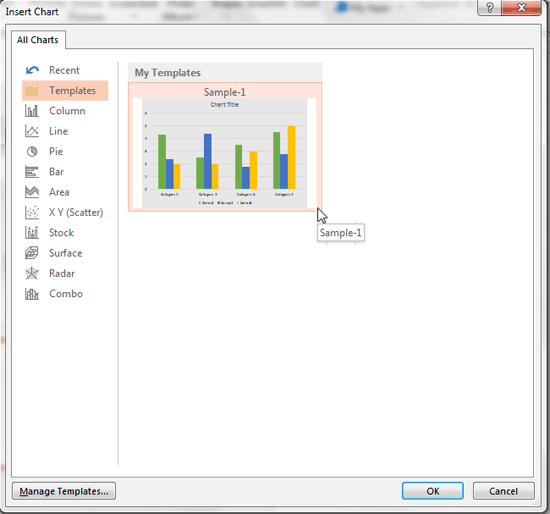Choose the Templates category label
Screen dimensions: 550x514
coord(72,91)
